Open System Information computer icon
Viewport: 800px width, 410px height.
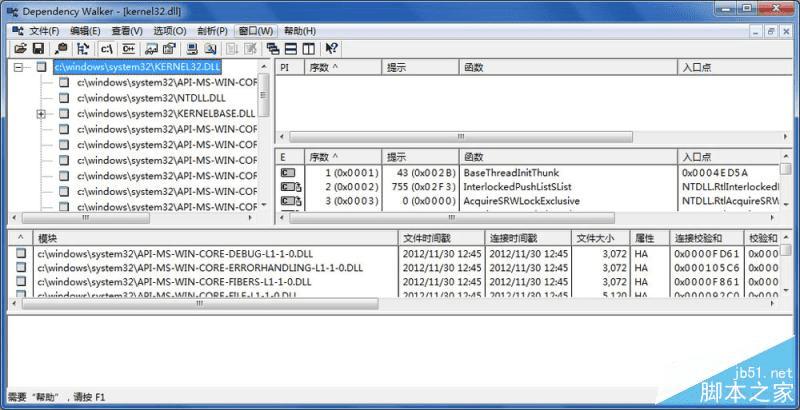tap(192, 49)
